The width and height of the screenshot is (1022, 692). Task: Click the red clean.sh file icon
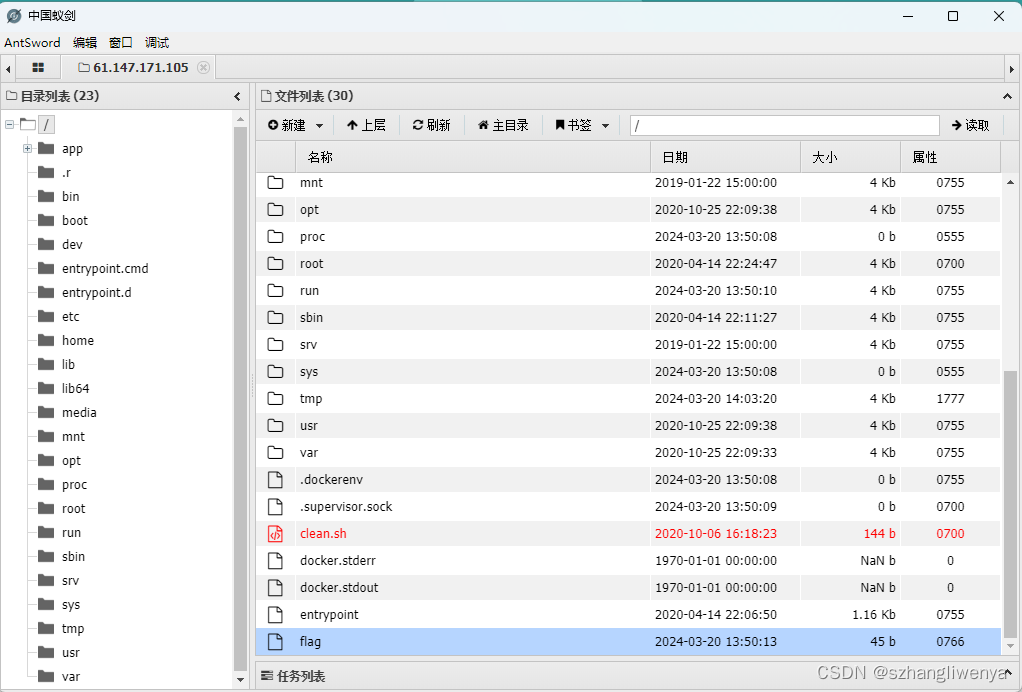pos(275,533)
